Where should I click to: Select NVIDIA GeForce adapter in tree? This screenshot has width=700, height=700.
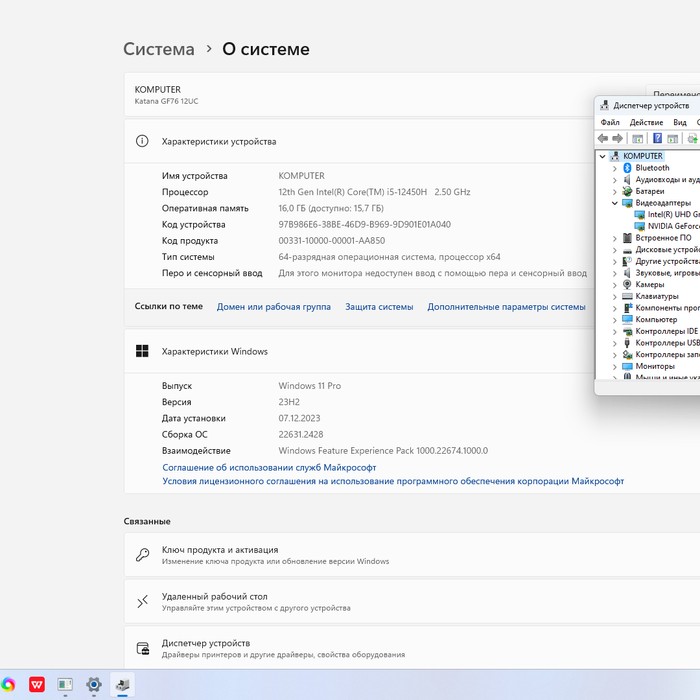(672, 226)
